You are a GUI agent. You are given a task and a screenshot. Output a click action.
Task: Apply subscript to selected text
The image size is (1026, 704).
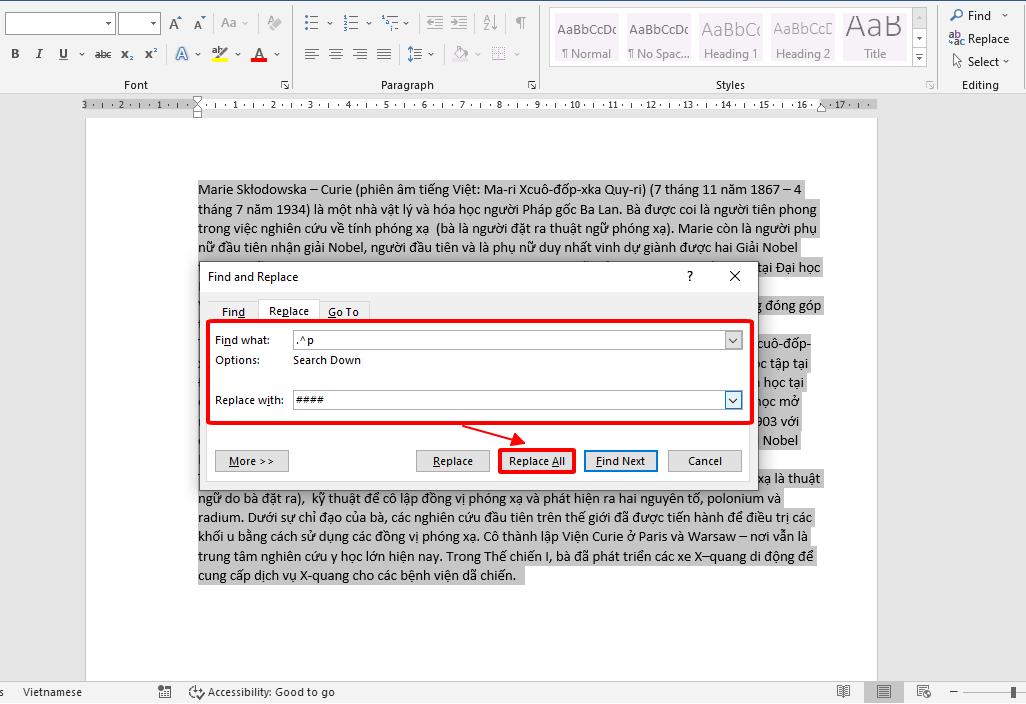click(125, 53)
